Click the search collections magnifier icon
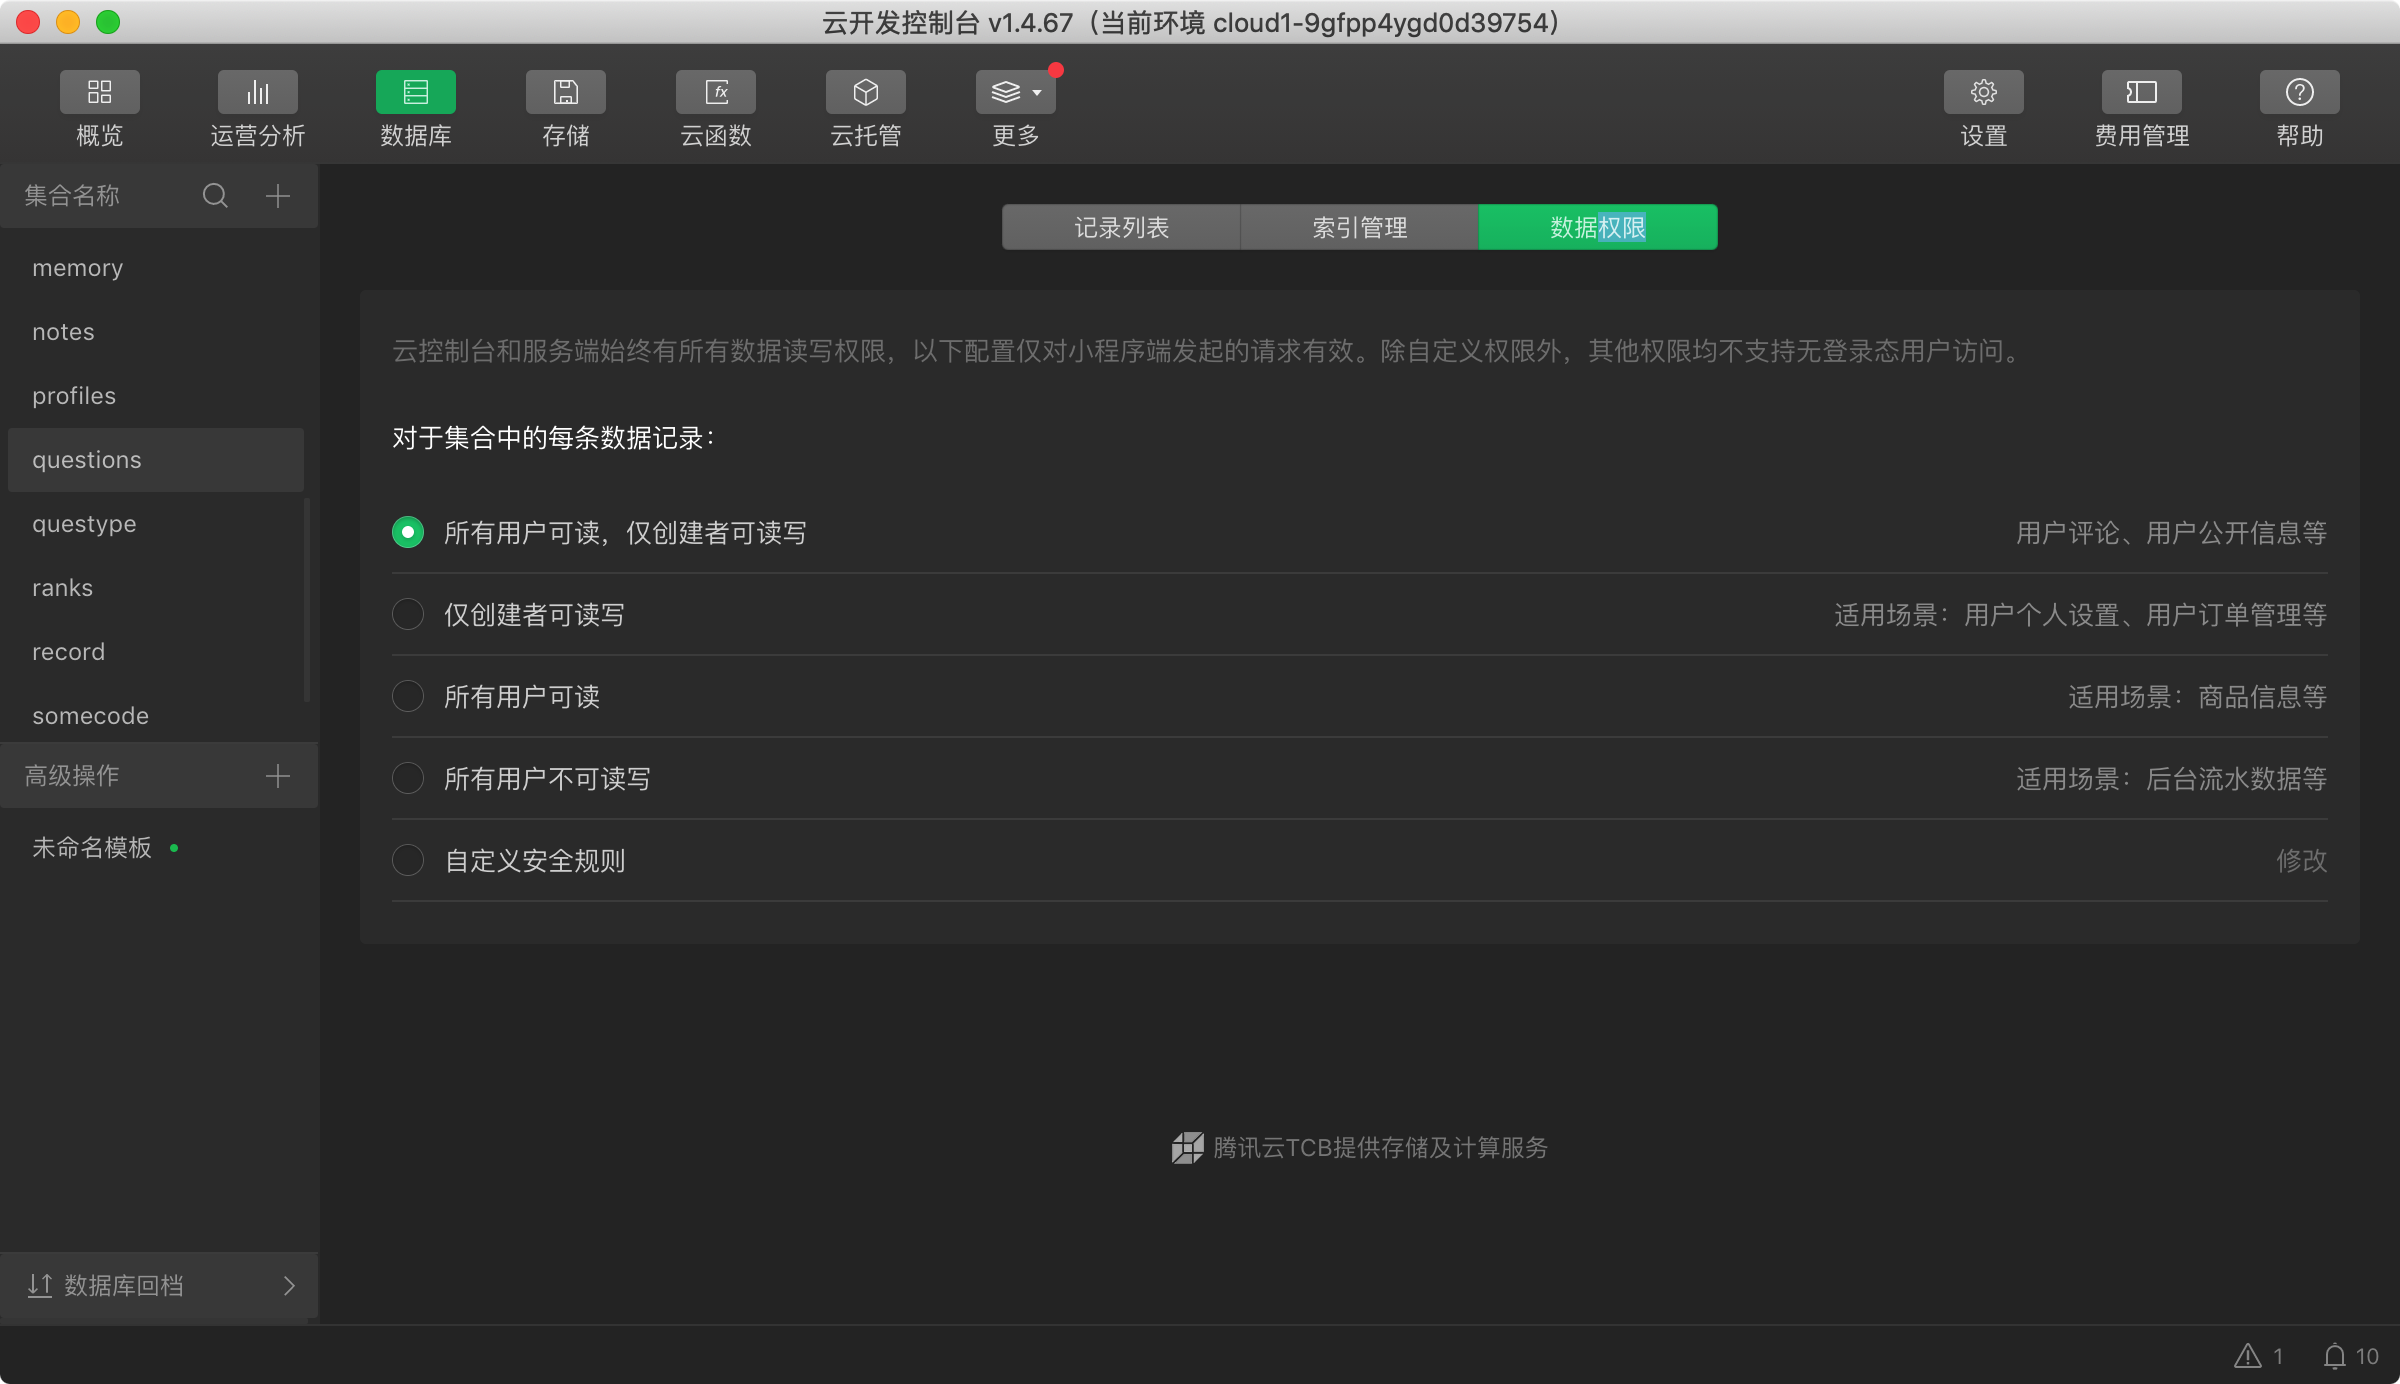The height and width of the screenshot is (1384, 2400). point(215,196)
